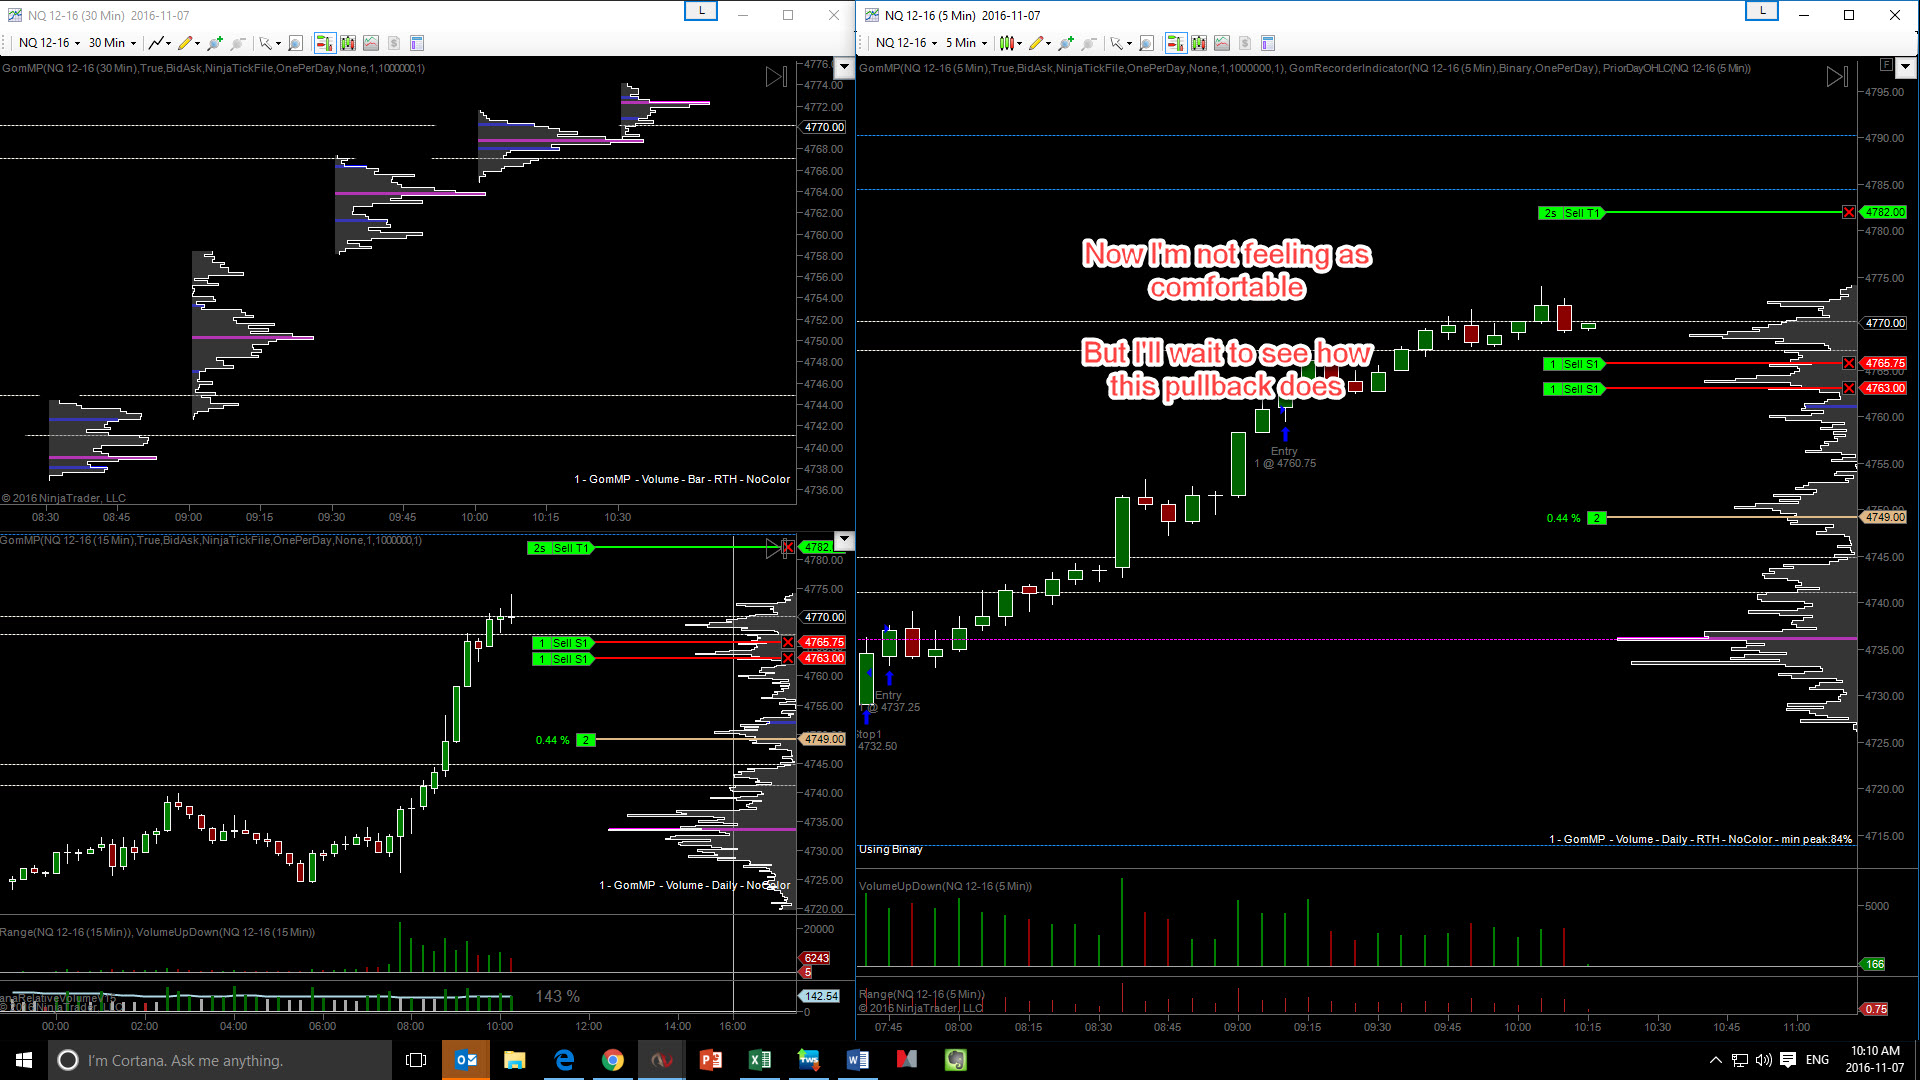Open the candlestick chart style selector in the 5 Min window
The width and height of the screenshot is (1920, 1080).
click(1010, 43)
